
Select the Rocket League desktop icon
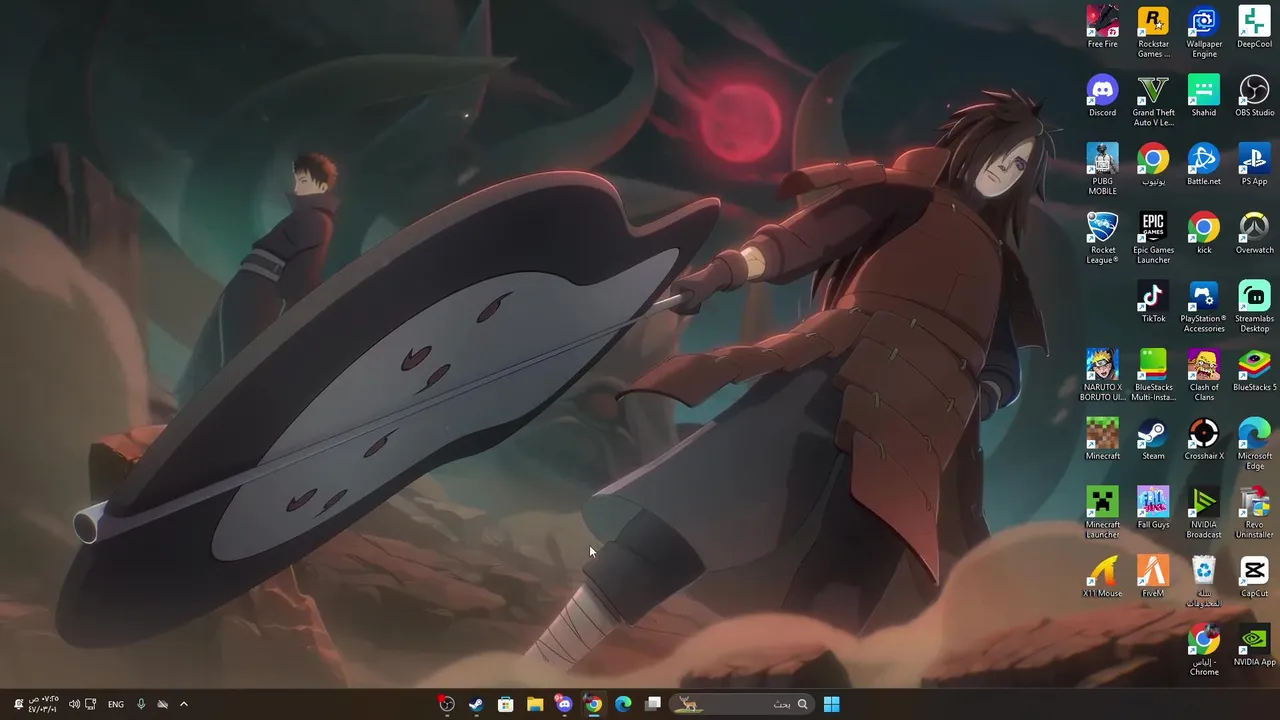(x=1102, y=239)
